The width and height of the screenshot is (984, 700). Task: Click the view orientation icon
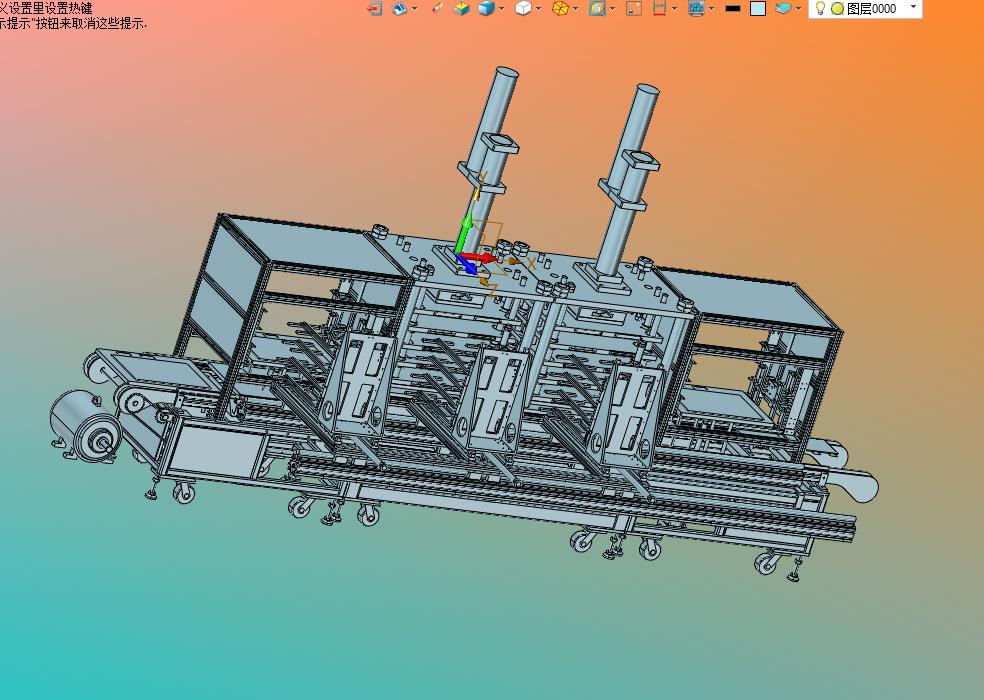click(x=399, y=8)
